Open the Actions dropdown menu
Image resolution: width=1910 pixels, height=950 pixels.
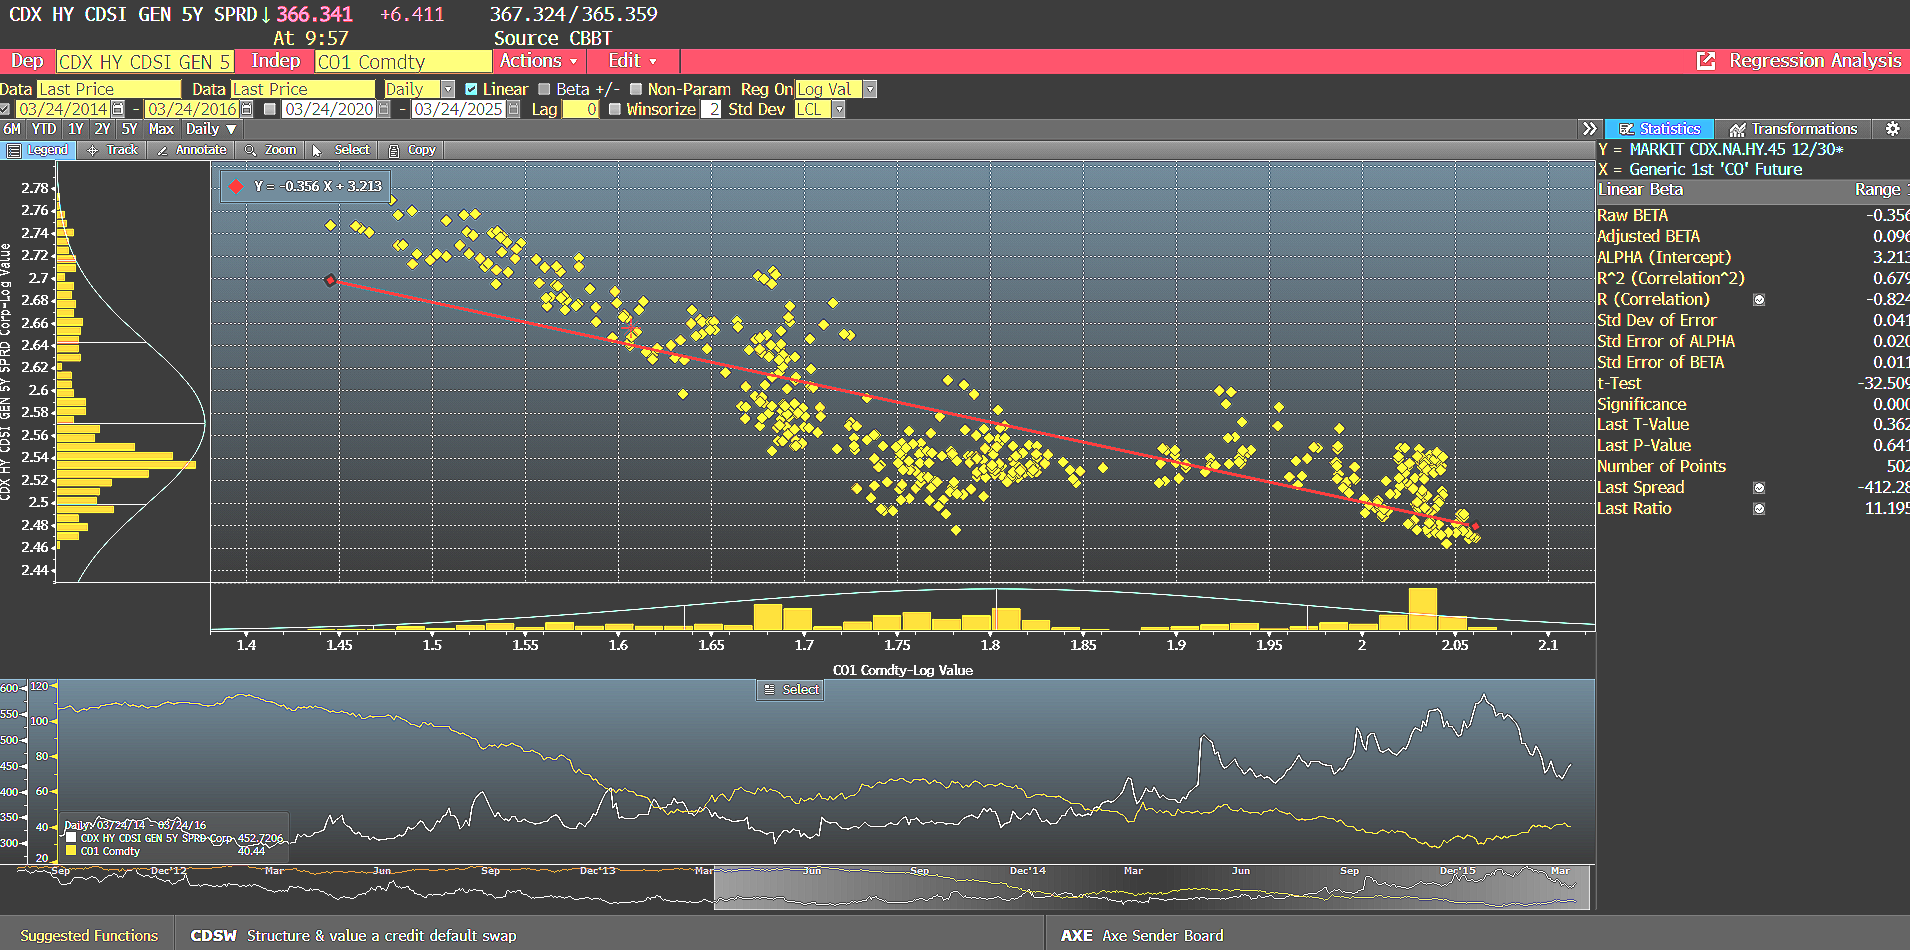tap(539, 61)
